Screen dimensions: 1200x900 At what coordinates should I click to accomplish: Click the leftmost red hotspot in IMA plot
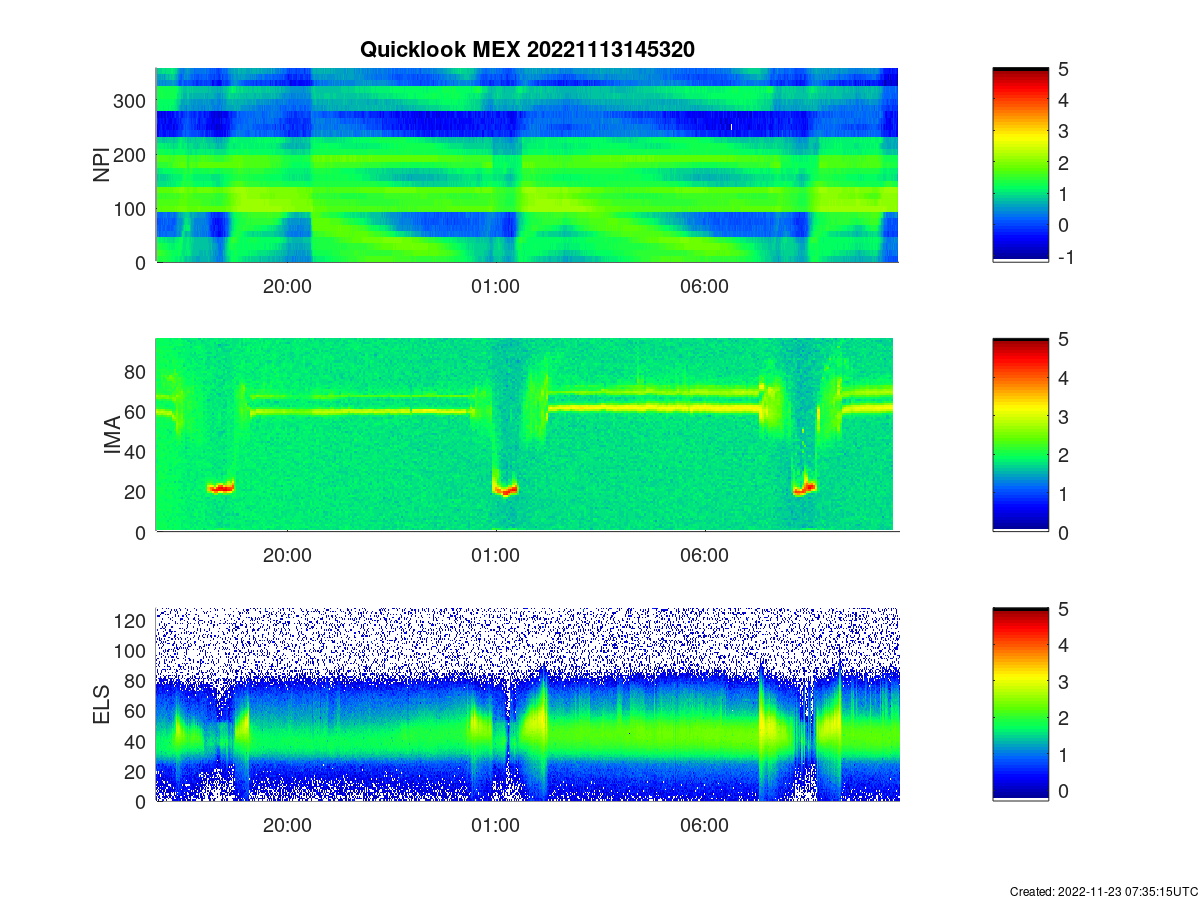tap(221, 489)
